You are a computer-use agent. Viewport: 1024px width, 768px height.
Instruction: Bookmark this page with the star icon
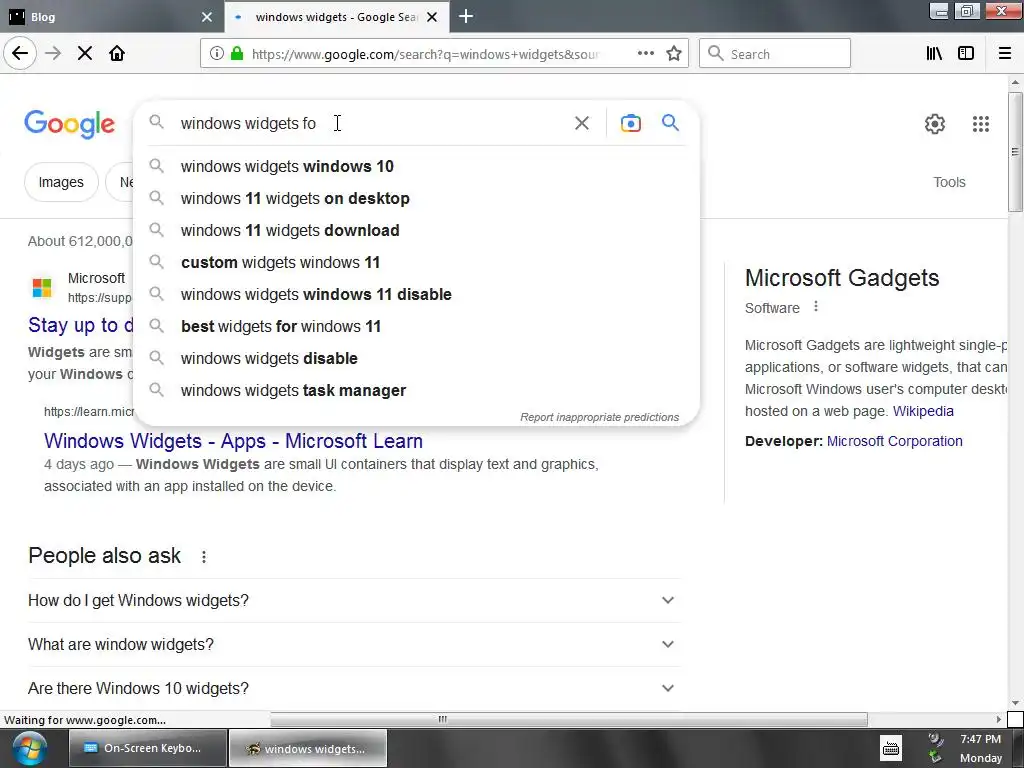[x=674, y=54]
